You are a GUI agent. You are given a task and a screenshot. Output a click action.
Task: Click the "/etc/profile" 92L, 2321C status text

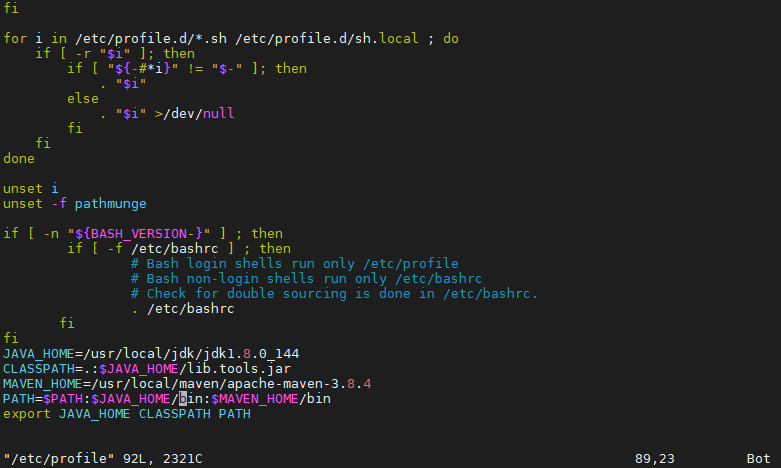(x=103, y=459)
